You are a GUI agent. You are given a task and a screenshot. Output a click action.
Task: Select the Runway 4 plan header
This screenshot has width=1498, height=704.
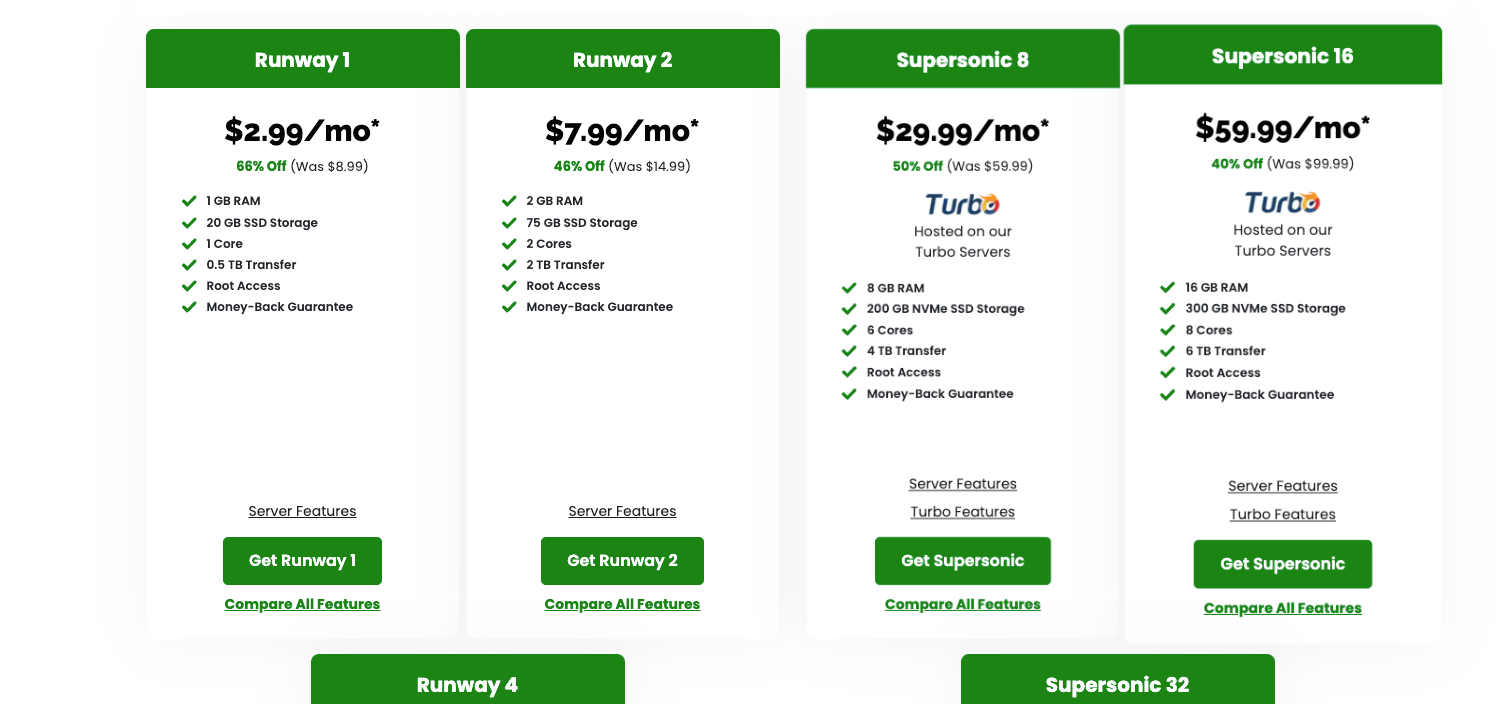pos(467,686)
